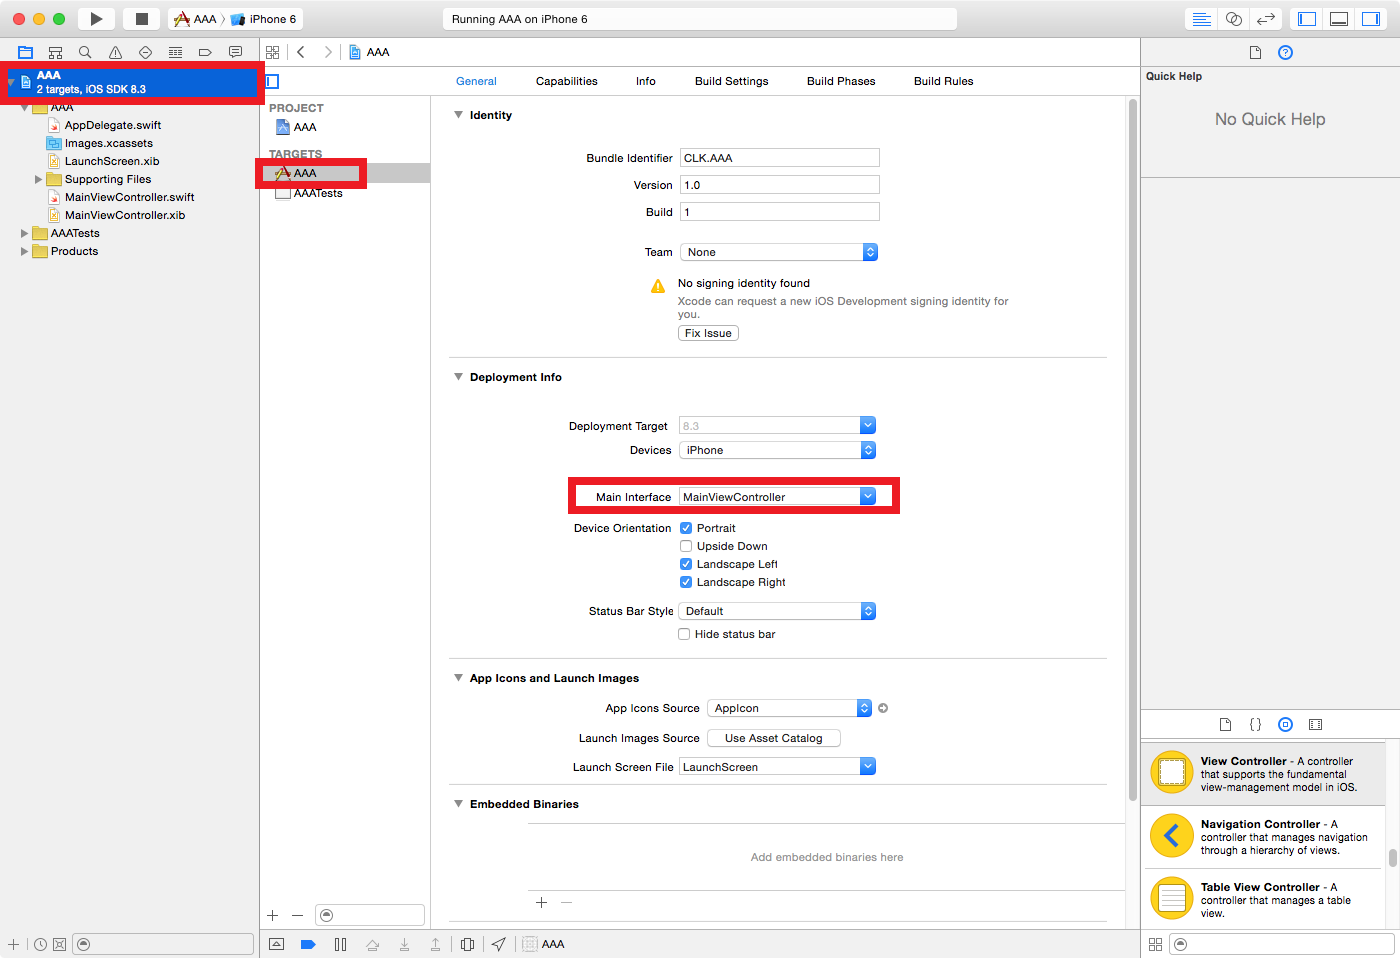Choose the iPhone 6 run destination
Image resolution: width=1400 pixels, height=958 pixels.
click(265, 19)
